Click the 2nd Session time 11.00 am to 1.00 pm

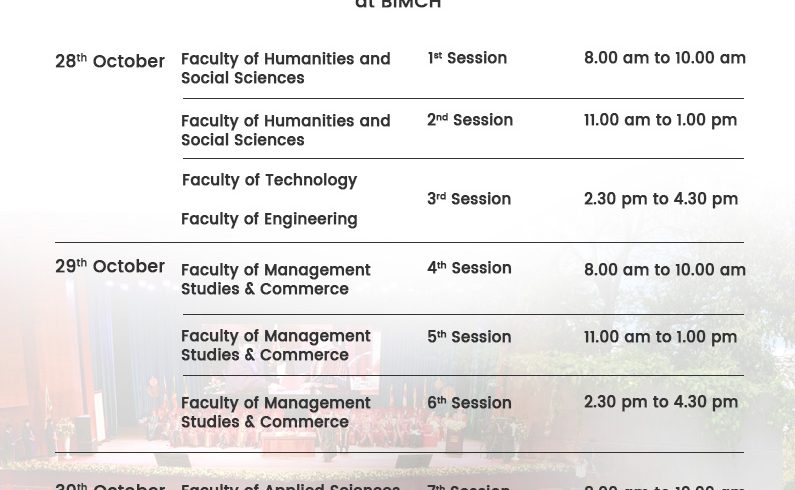point(660,120)
